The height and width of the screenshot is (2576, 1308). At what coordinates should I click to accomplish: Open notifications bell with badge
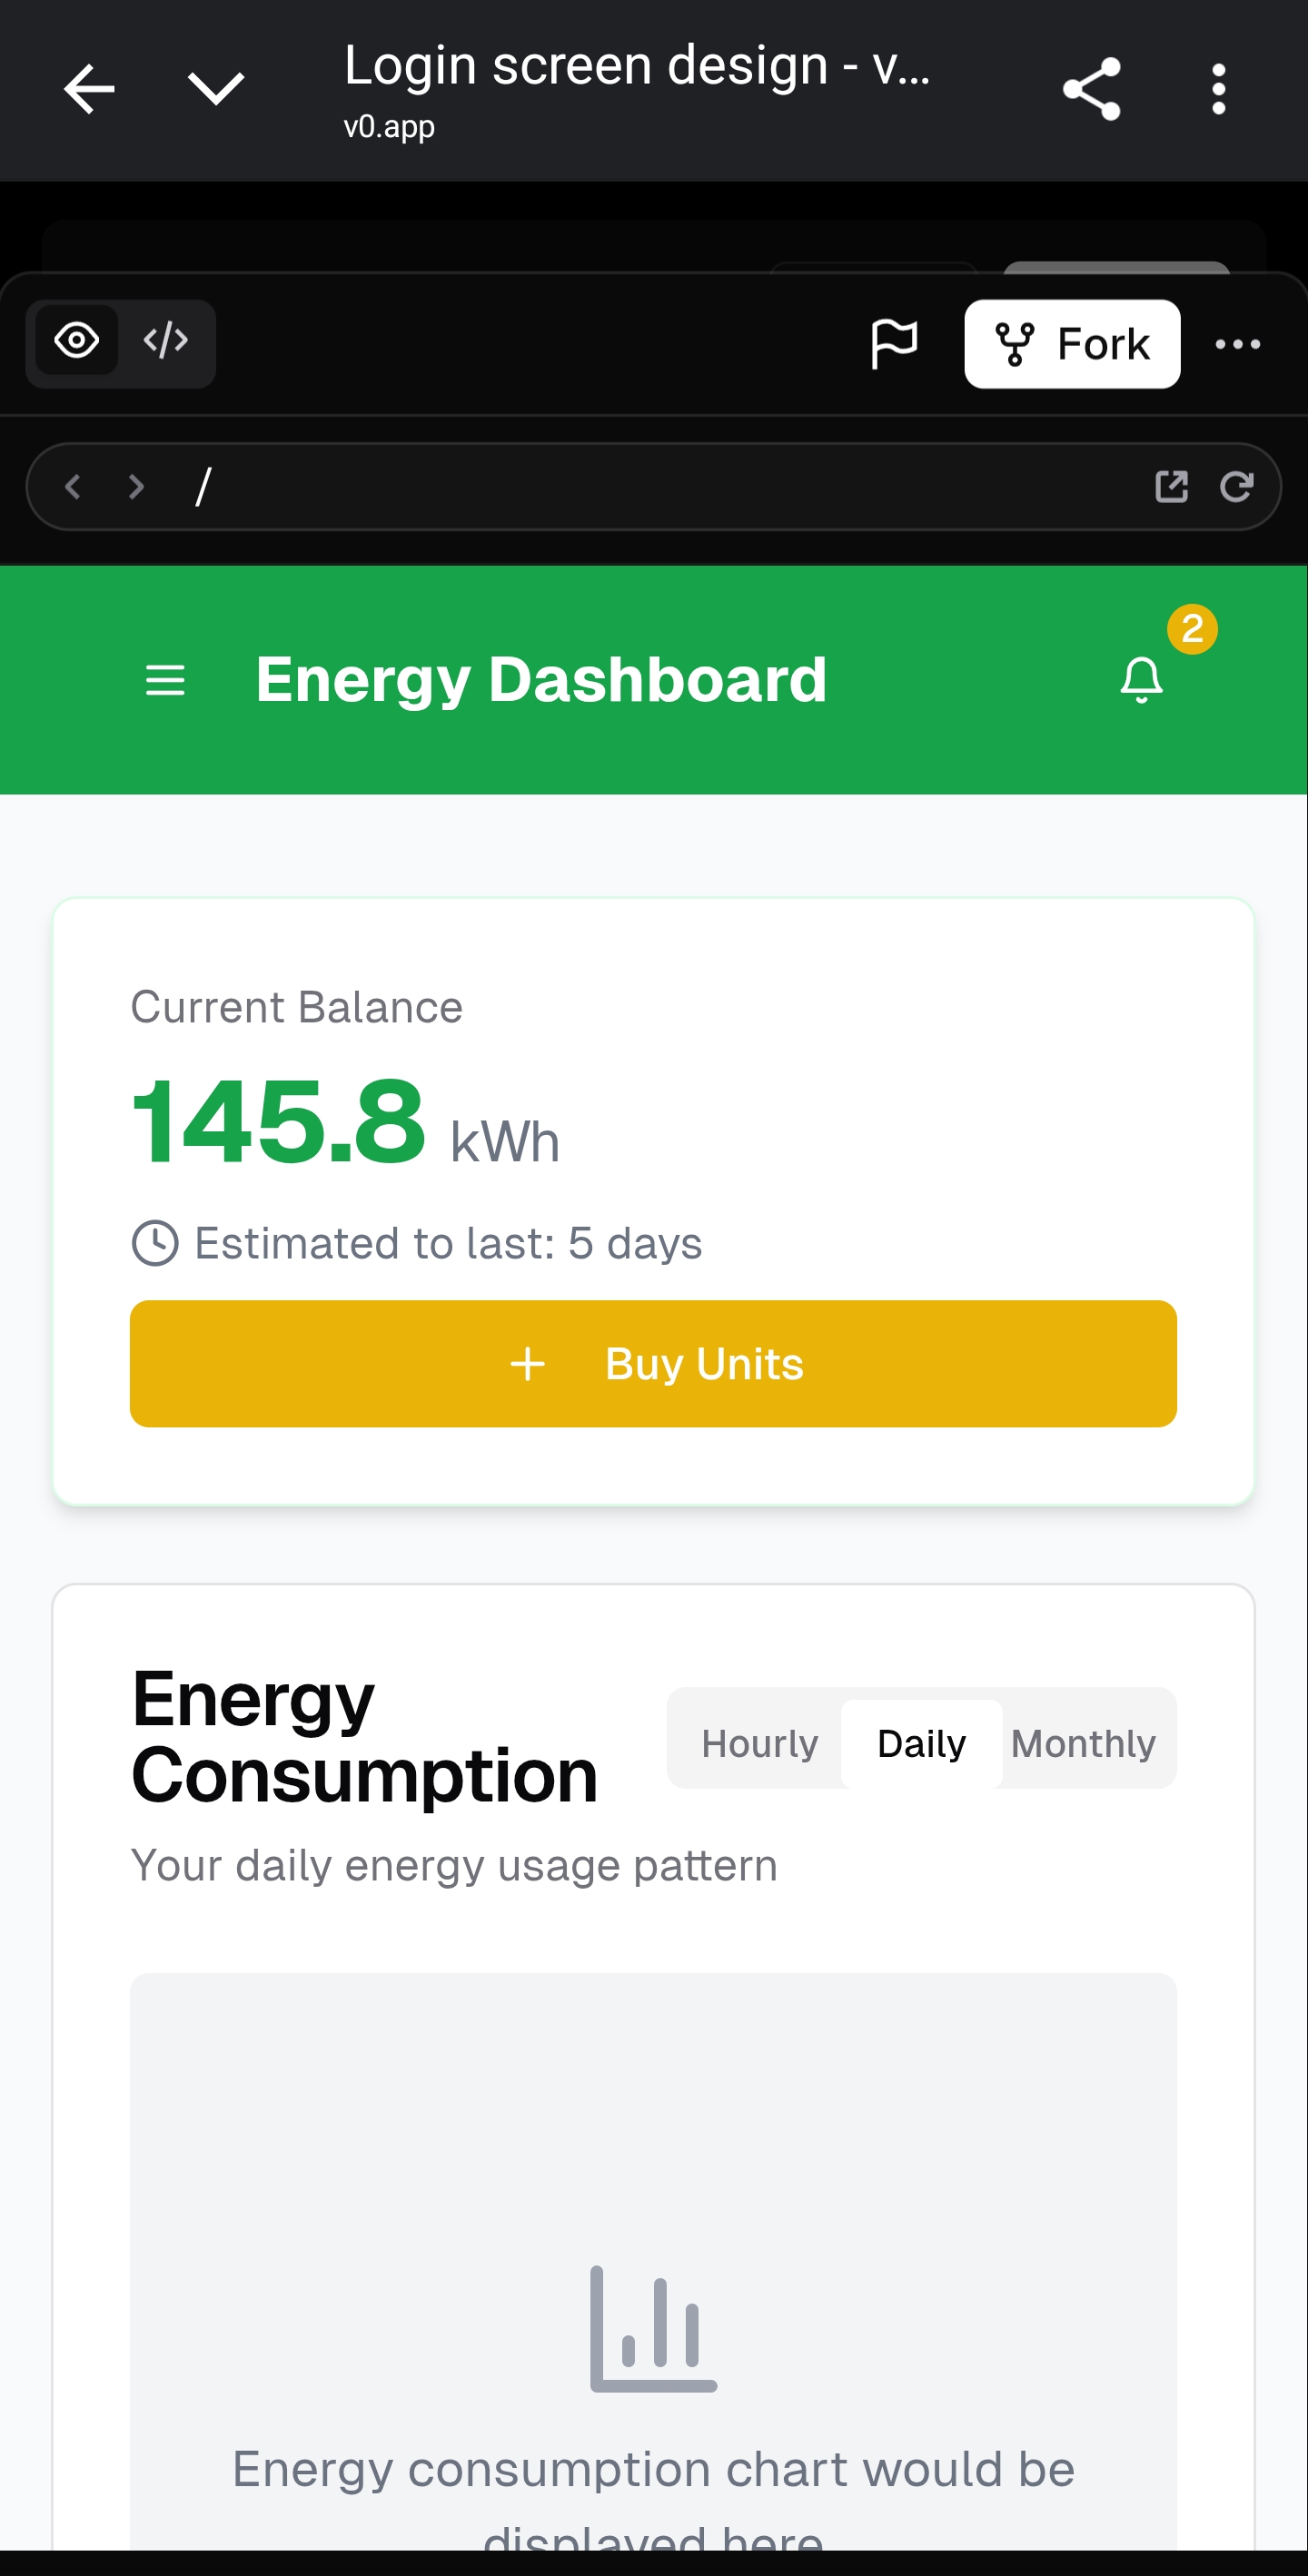click(x=1141, y=679)
